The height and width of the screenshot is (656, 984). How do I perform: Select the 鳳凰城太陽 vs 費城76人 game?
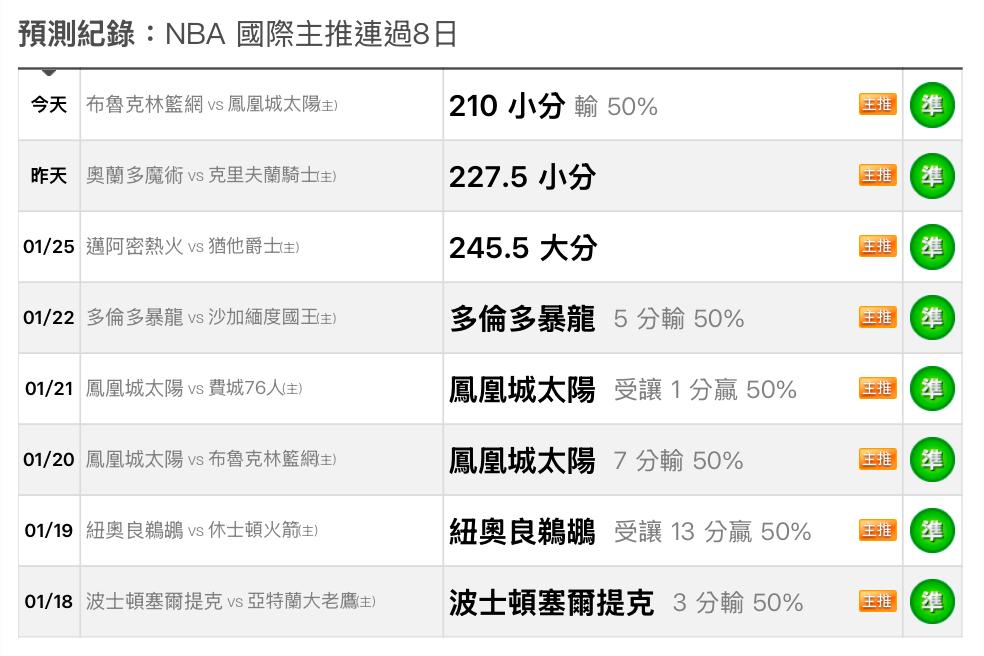click(x=193, y=389)
